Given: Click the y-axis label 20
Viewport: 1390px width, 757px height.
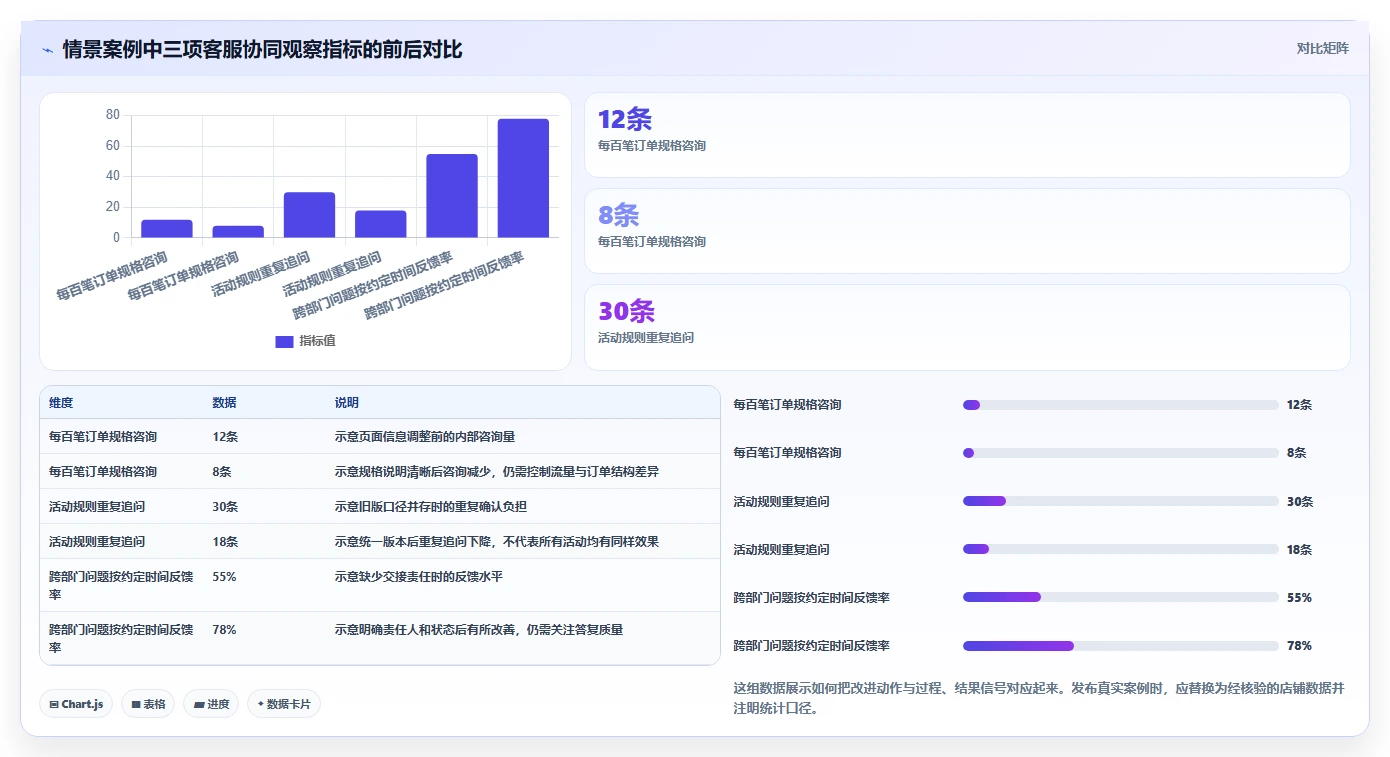Looking at the screenshot, I should [112, 207].
